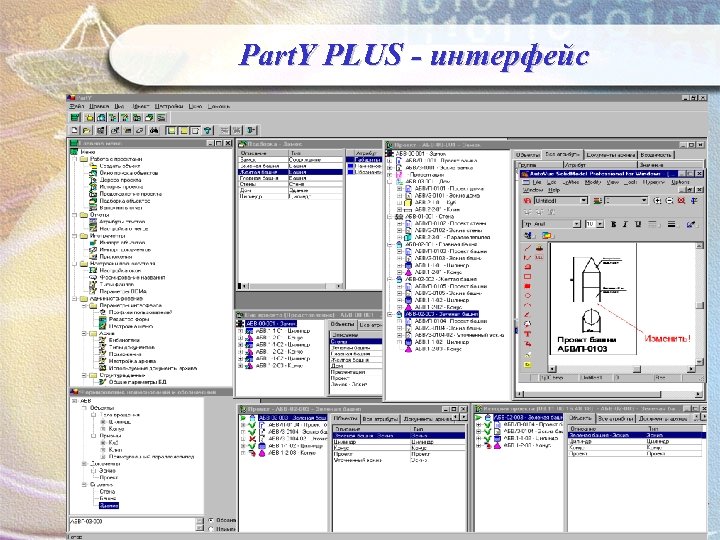Viewport: 720px width, 540px height.
Task: Open the Arial font dropdown in AutoVue
Action: 577,224
